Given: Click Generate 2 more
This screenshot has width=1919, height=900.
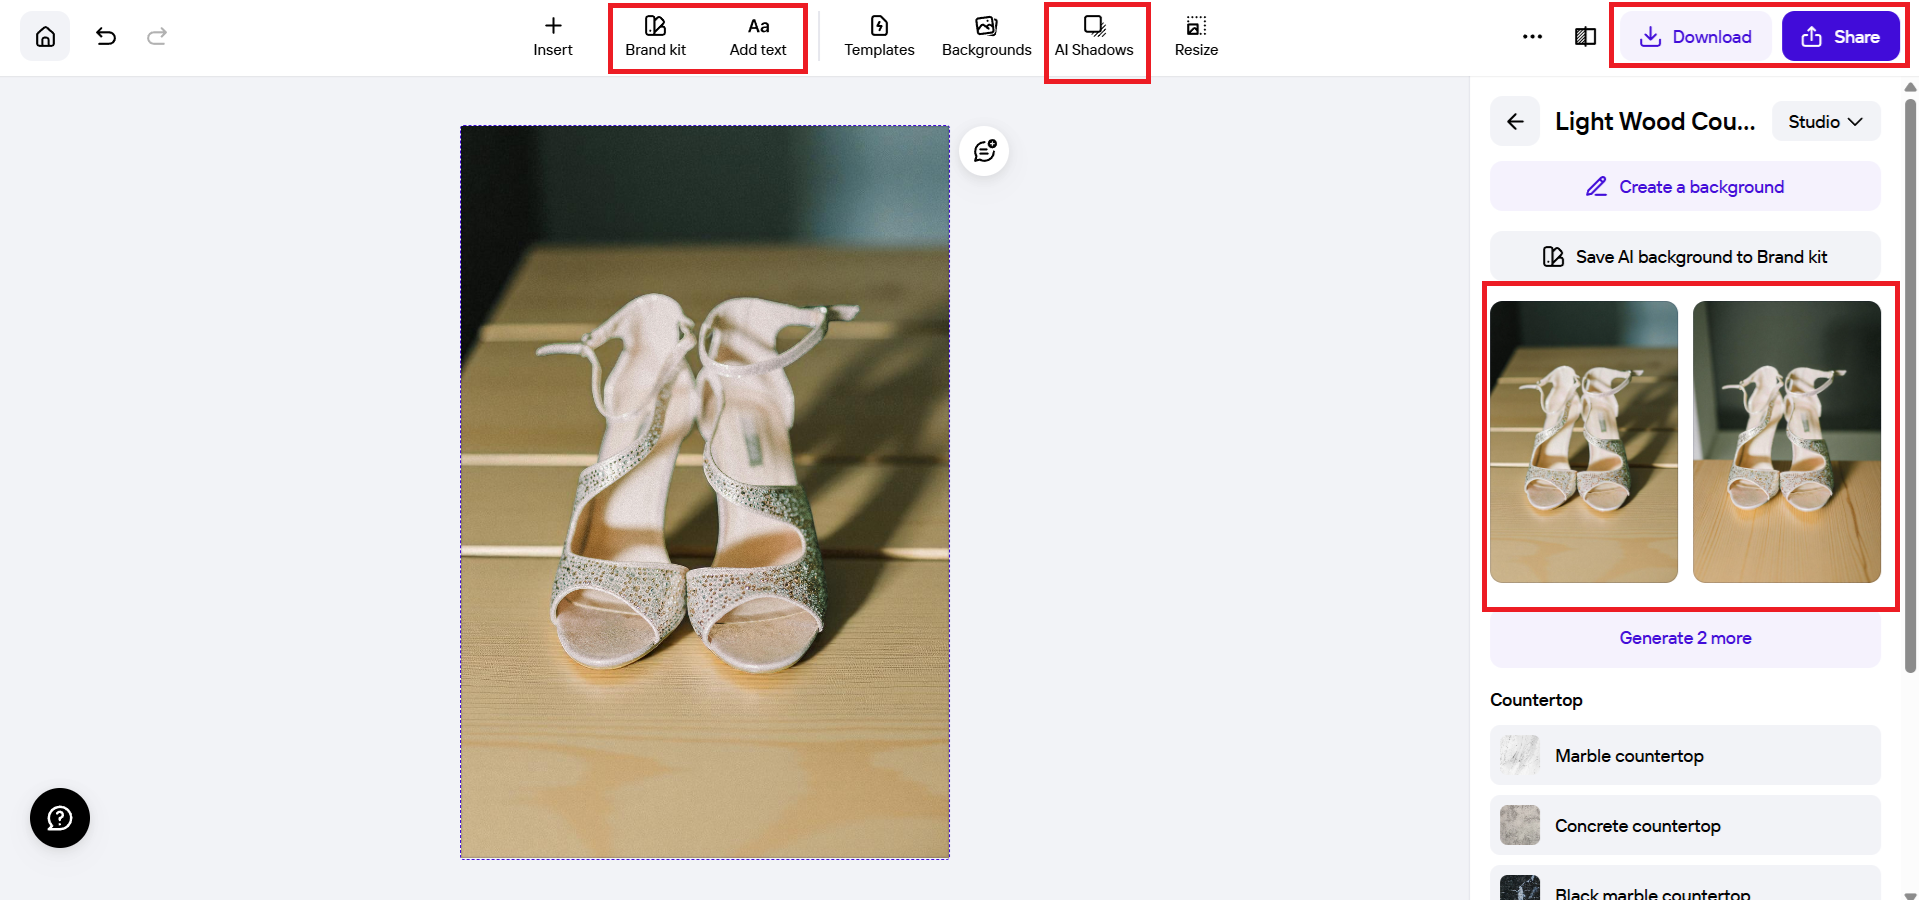Looking at the screenshot, I should 1685,638.
